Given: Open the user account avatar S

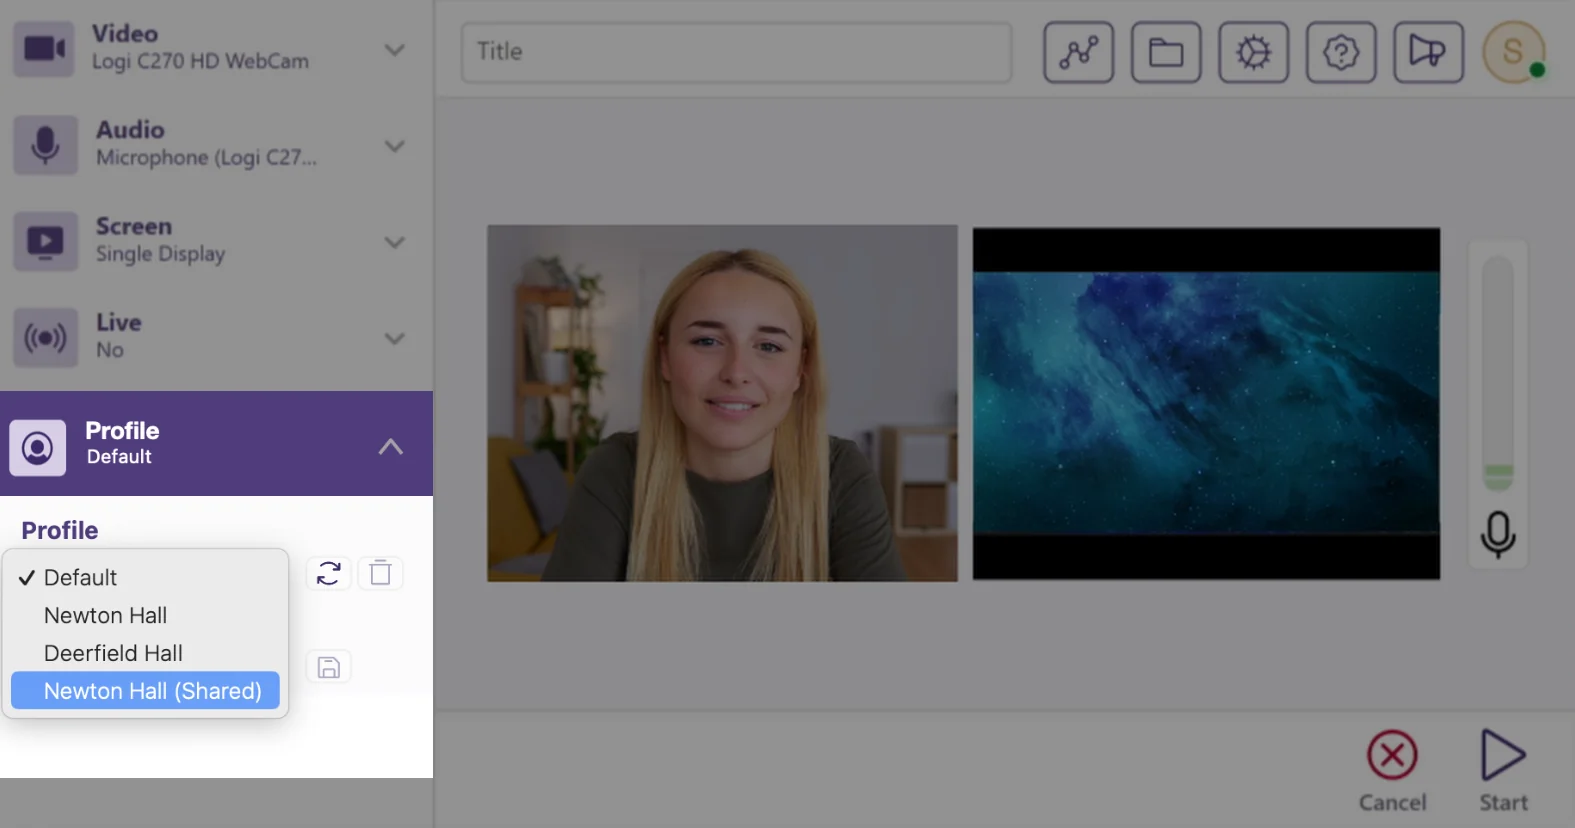Looking at the screenshot, I should 1513,51.
